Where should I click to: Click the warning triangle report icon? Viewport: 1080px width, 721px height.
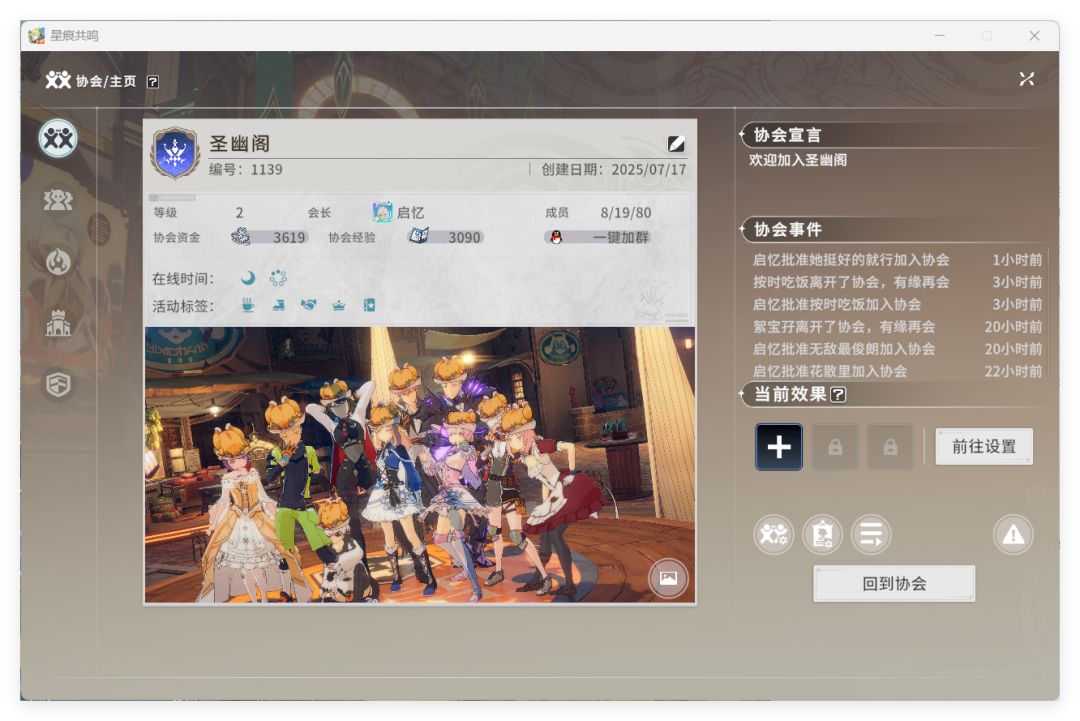[x=1013, y=534]
